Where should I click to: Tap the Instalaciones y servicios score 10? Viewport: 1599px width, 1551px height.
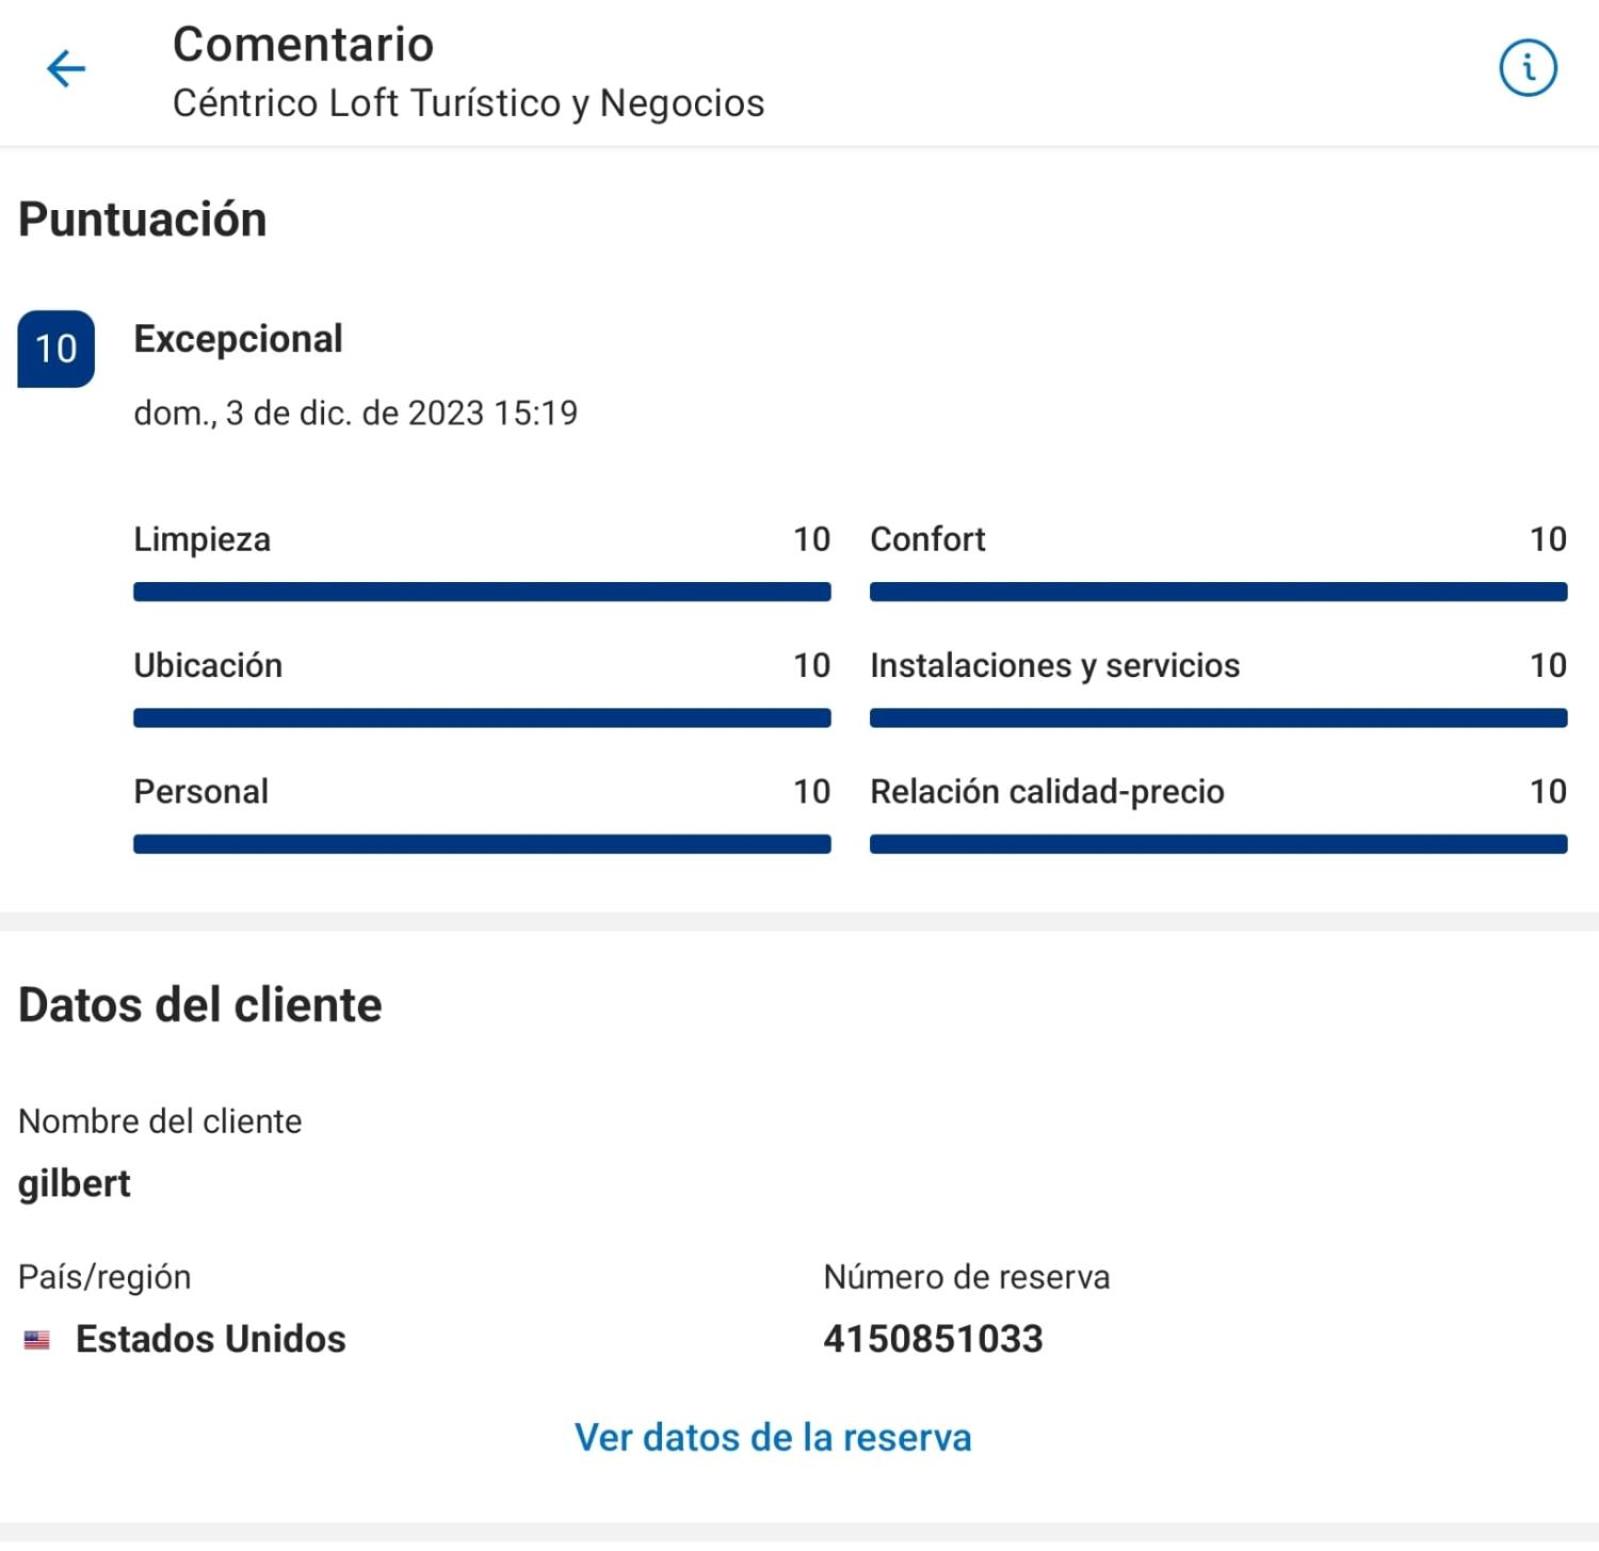click(x=1548, y=665)
